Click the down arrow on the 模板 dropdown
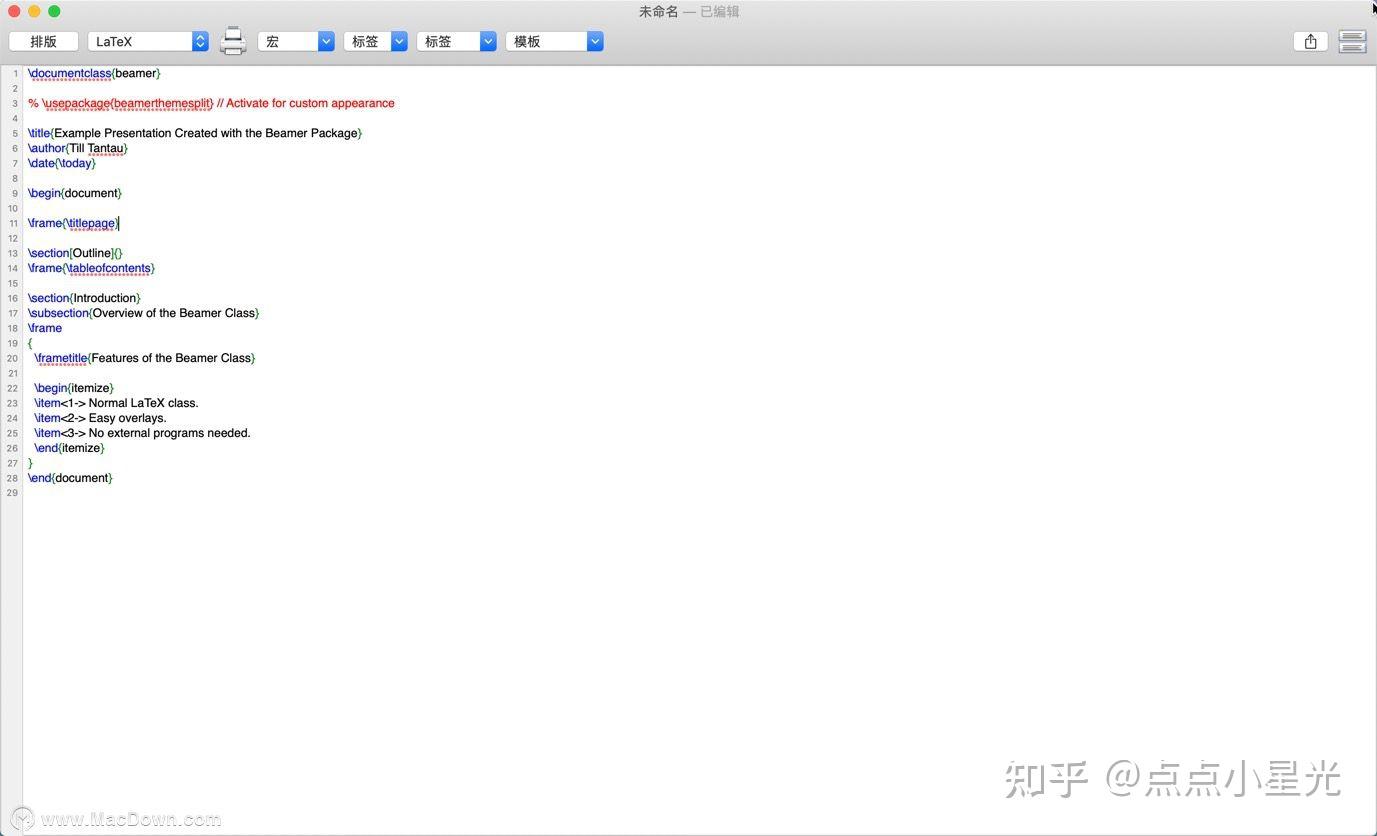 coord(595,41)
